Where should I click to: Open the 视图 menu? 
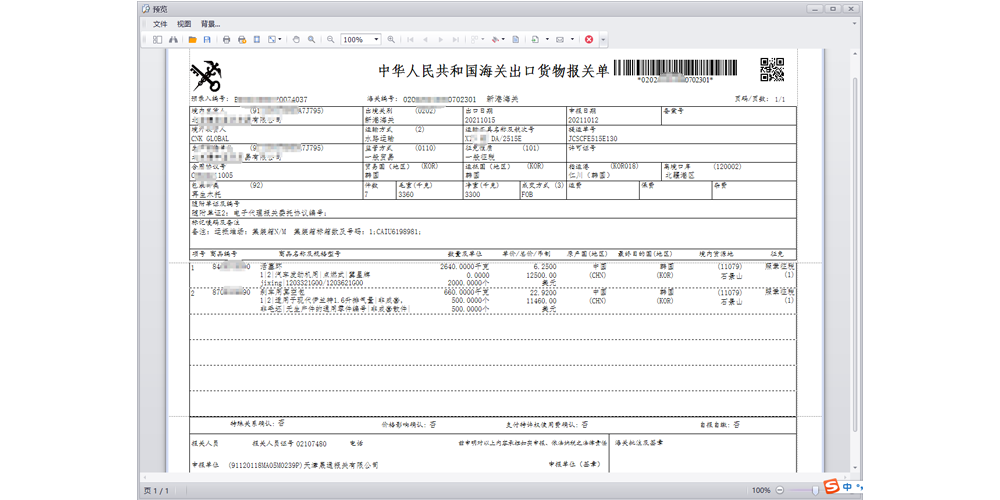184,23
